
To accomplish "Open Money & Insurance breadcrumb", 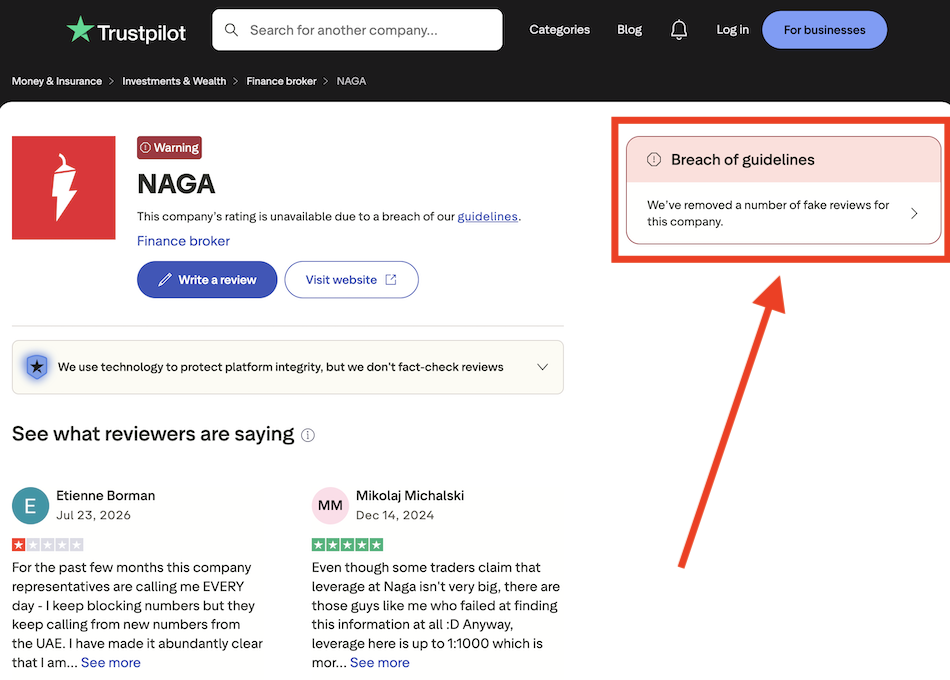I will pos(57,81).
